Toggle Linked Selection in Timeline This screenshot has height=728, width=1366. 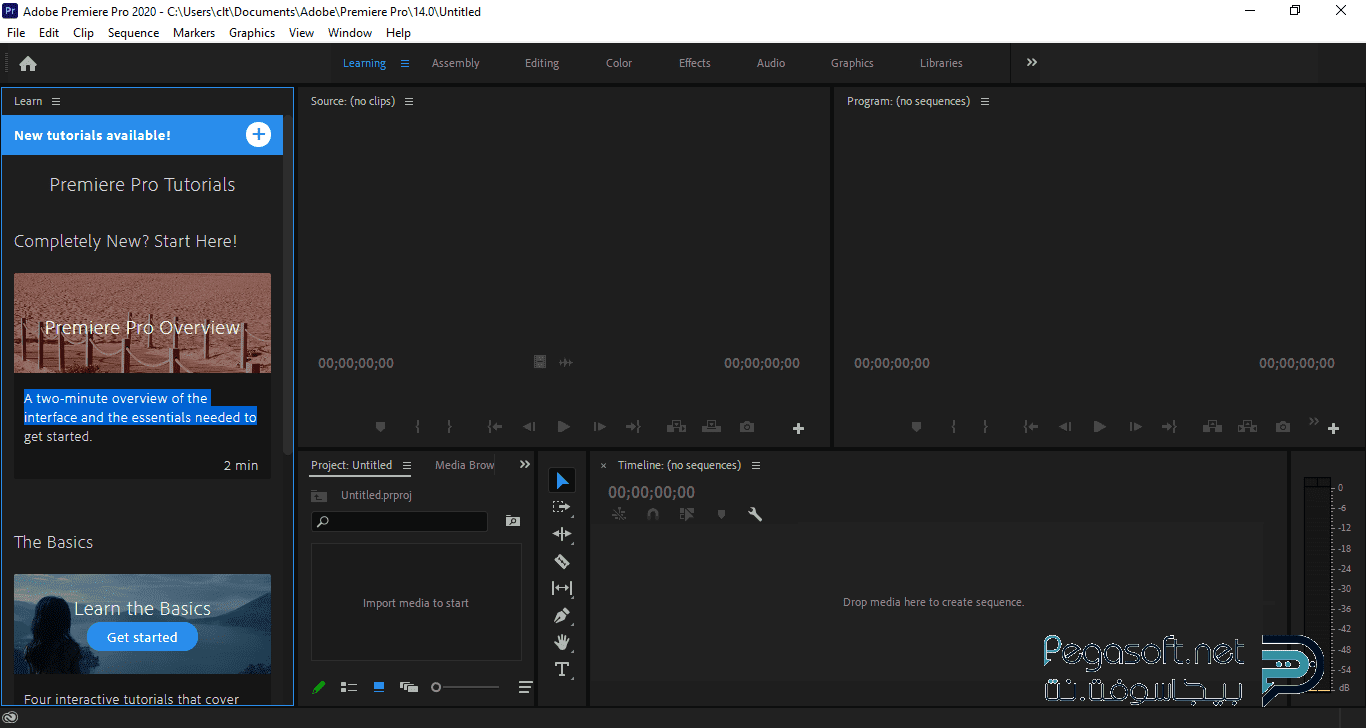pyautogui.click(x=687, y=514)
